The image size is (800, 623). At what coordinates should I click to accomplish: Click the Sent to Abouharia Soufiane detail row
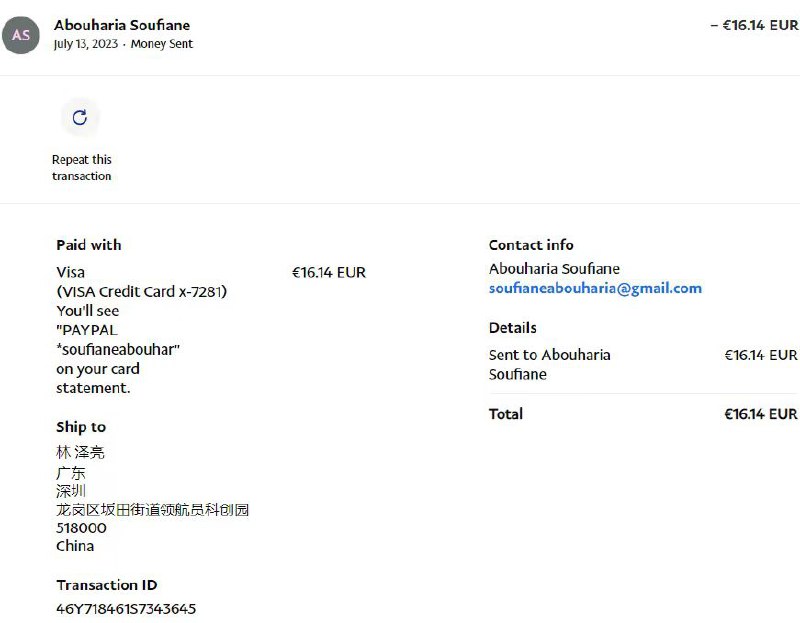(549, 364)
